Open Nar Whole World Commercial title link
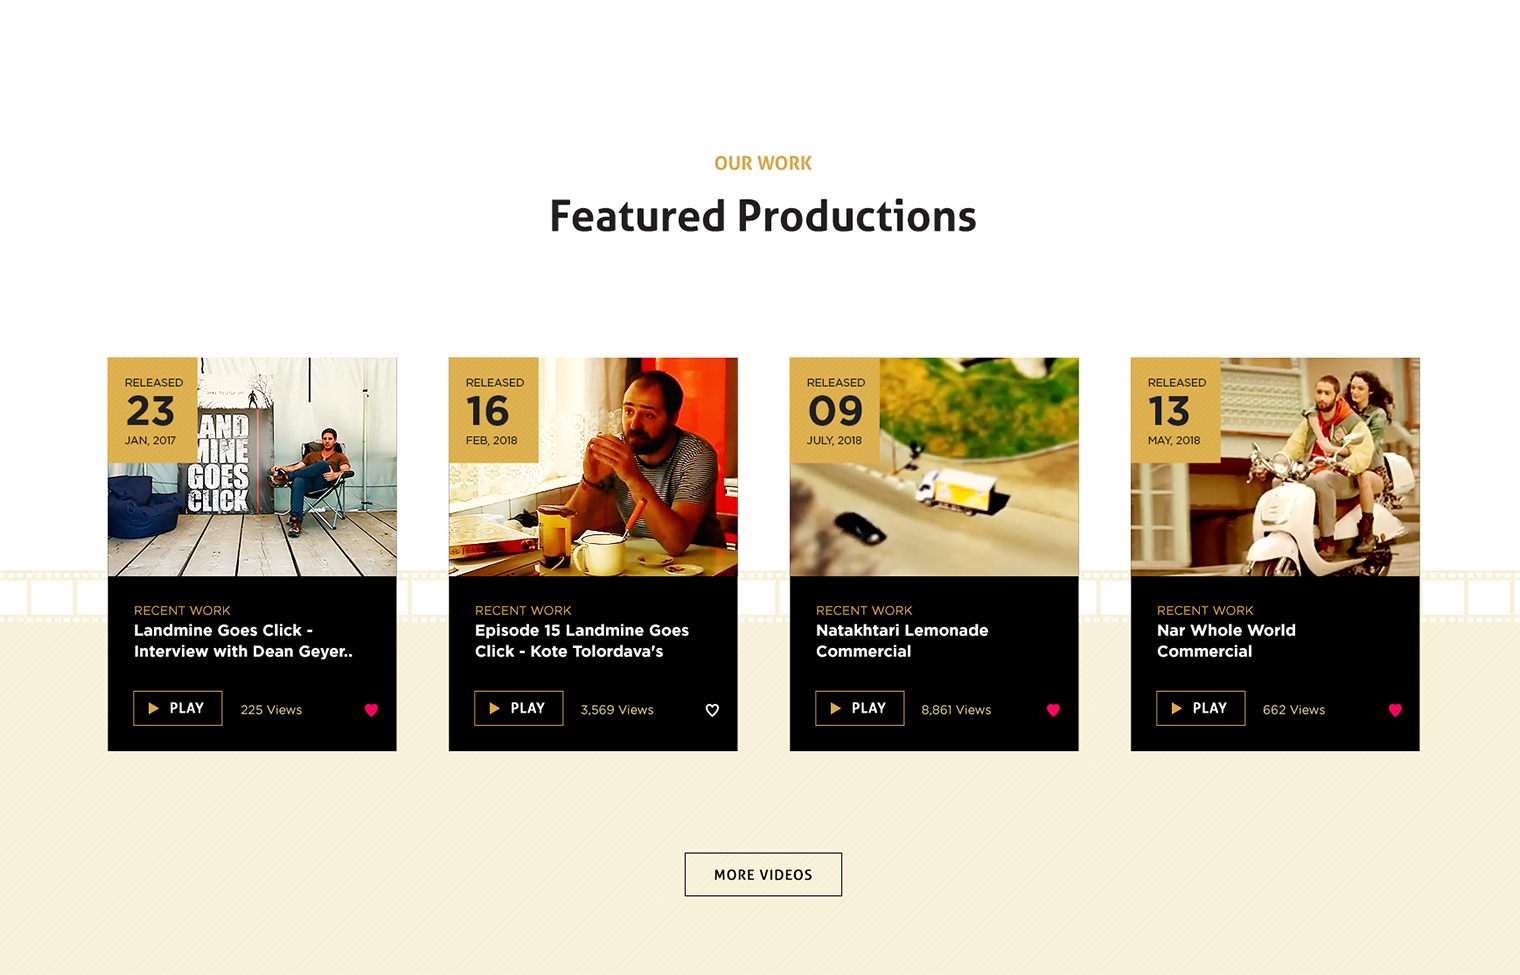Screen dimensions: 1520x975 [1225, 641]
